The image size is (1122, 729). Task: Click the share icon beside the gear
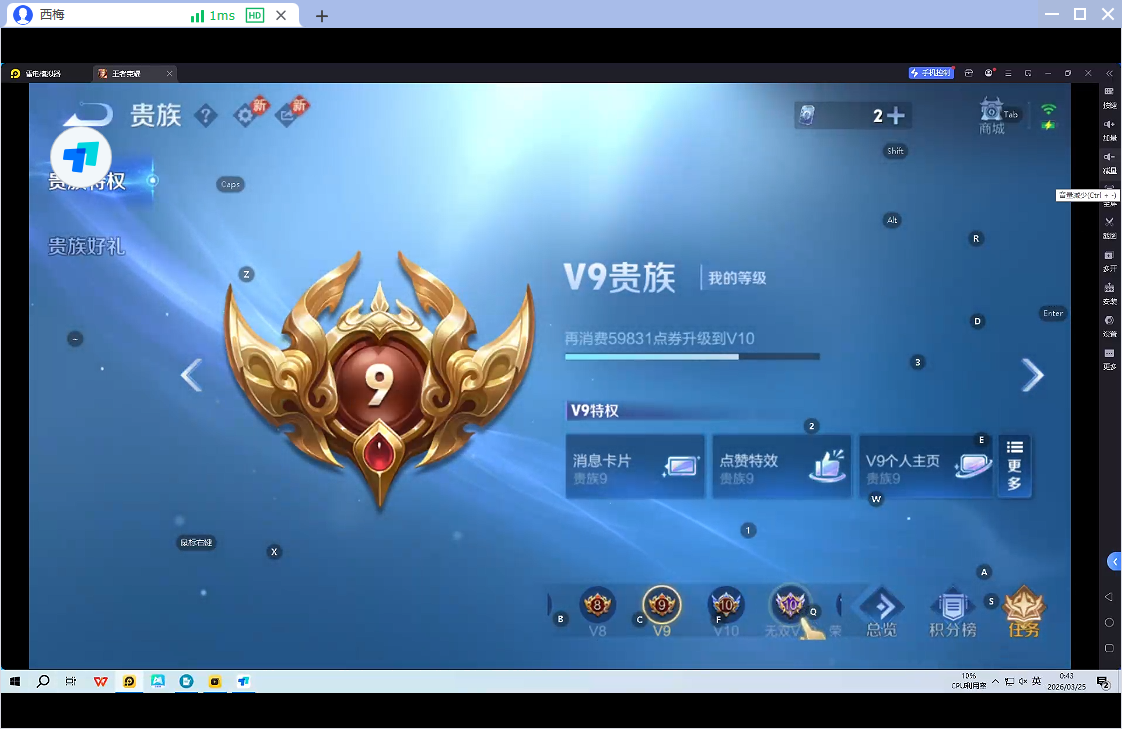tap(287, 115)
